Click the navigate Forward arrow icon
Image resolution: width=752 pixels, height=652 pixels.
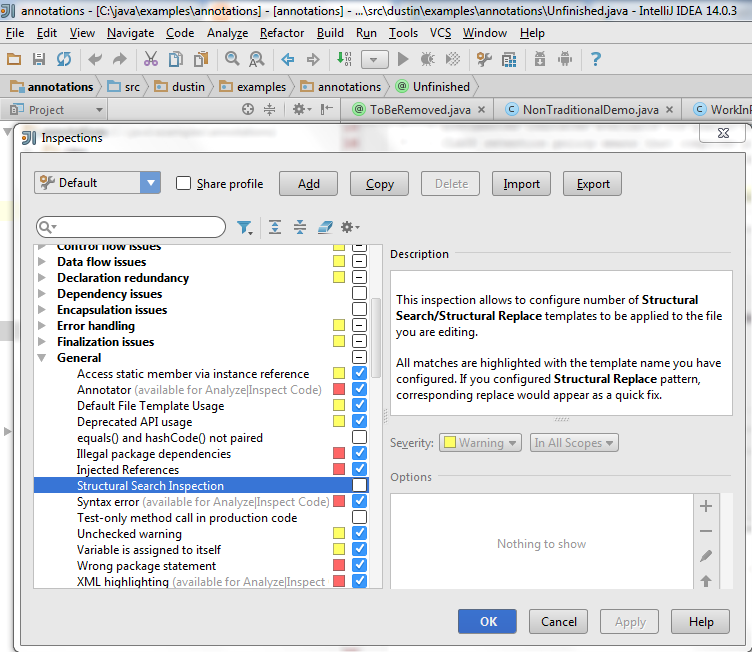[x=313, y=59]
